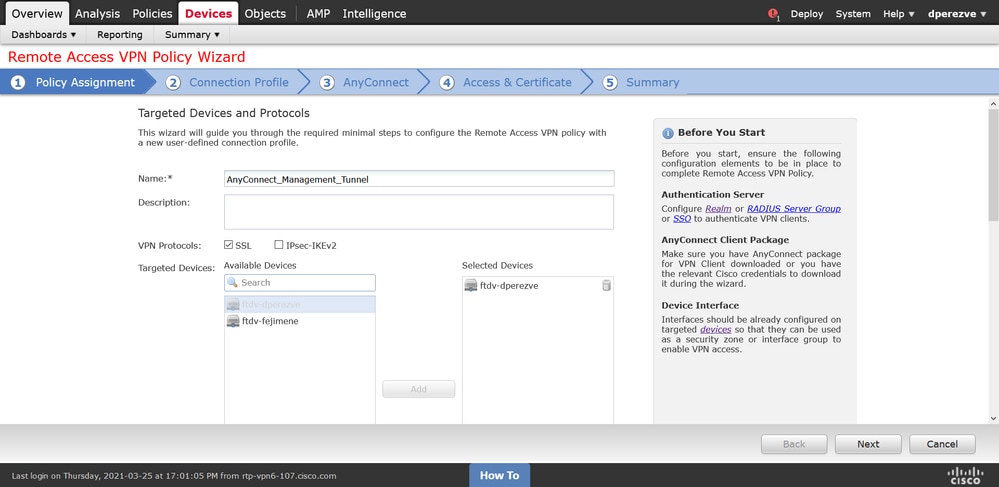Open the dperezve user menu
This screenshot has width=999, height=487.
coord(958,13)
